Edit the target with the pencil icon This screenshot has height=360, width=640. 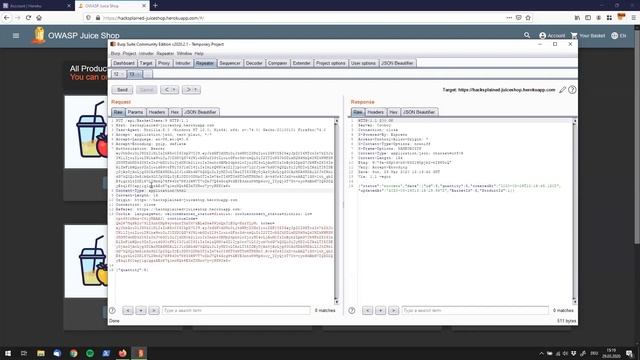click(x=562, y=90)
